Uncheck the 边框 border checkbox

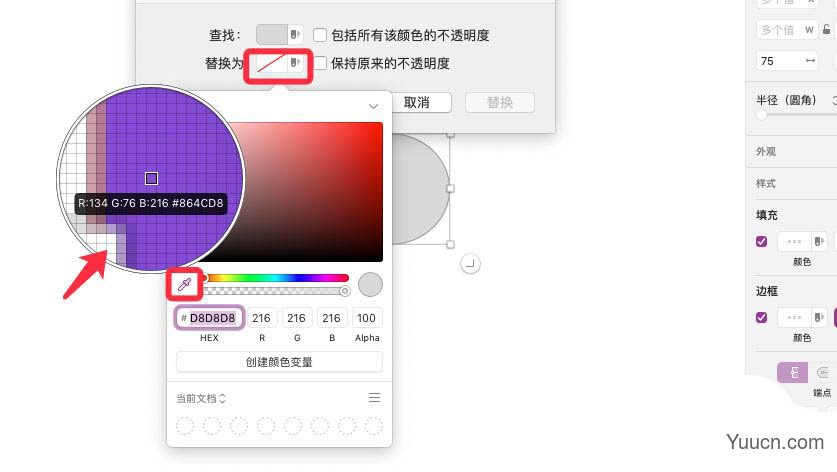[762, 318]
